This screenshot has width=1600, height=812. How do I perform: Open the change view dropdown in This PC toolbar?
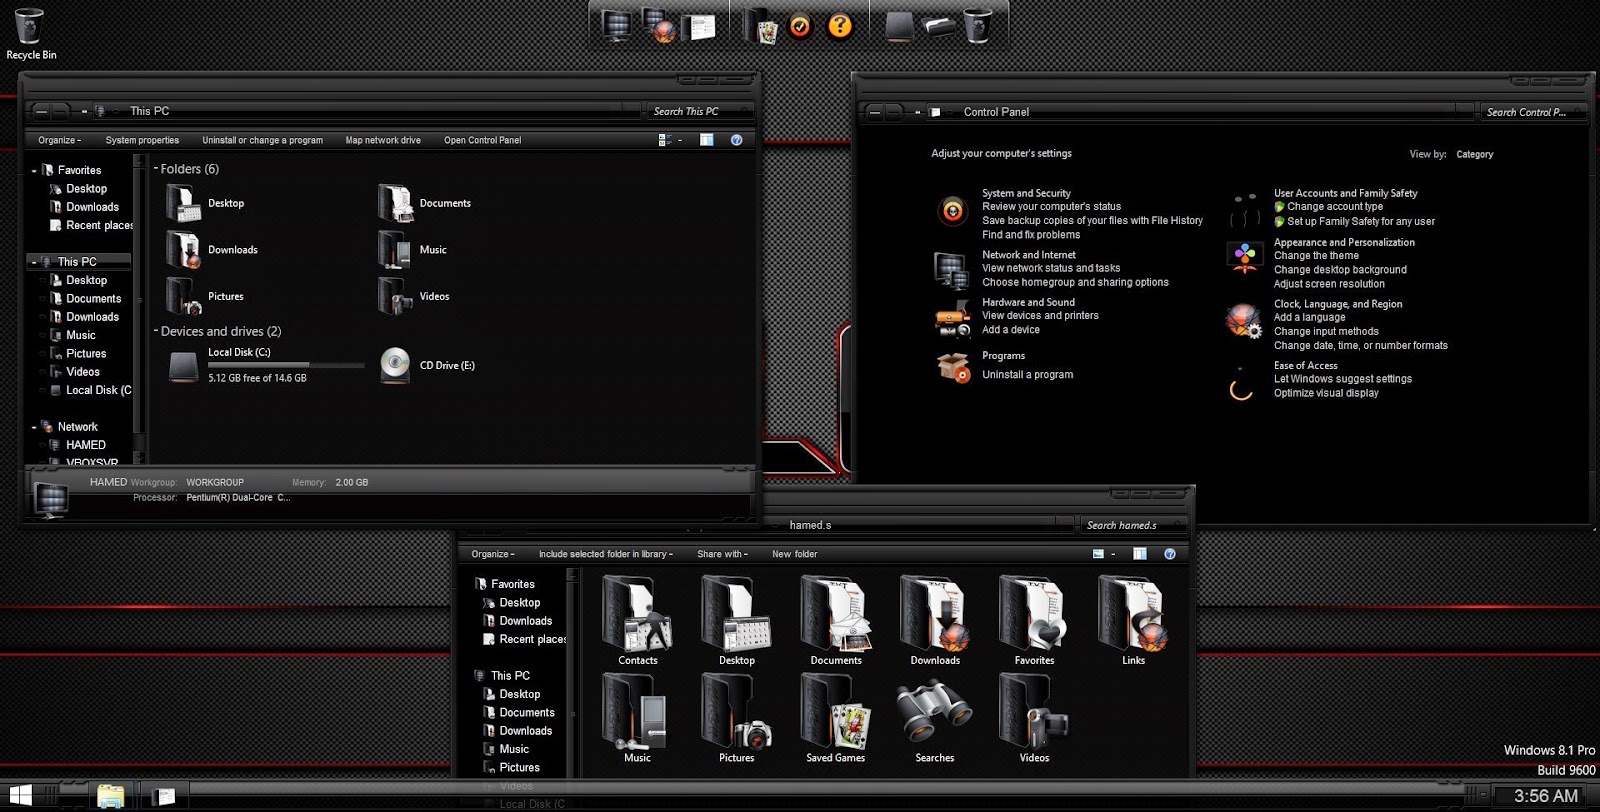pyautogui.click(x=680, y=140)
